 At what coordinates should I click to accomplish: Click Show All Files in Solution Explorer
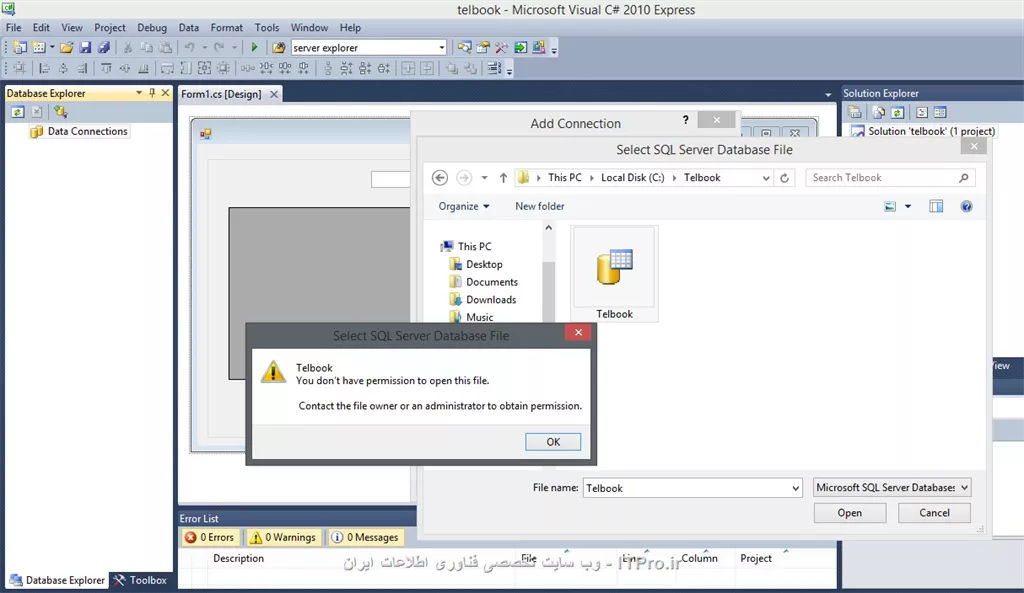pyautogui.click(x=878, y=112)
